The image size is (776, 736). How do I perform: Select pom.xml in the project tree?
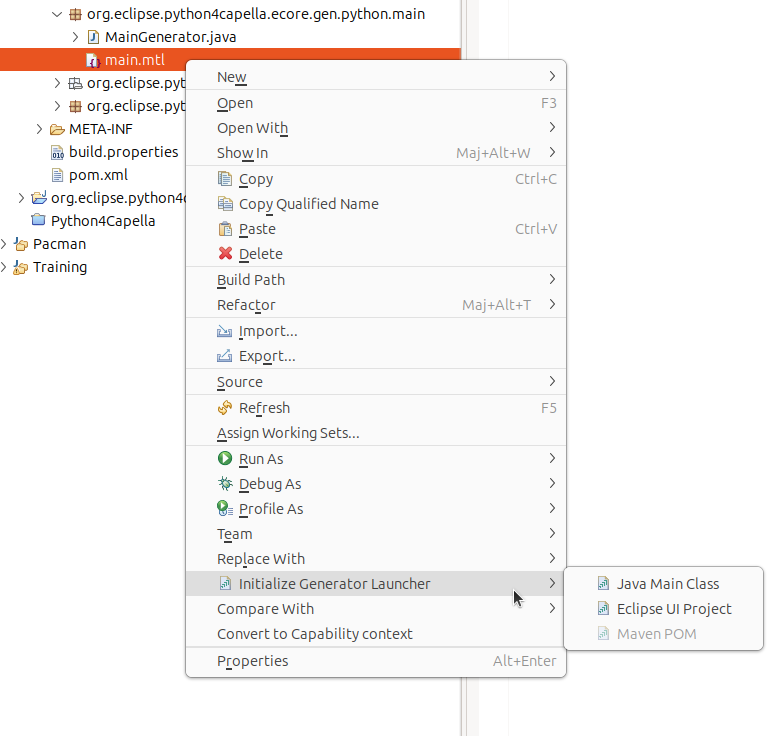tap(98, 175)
